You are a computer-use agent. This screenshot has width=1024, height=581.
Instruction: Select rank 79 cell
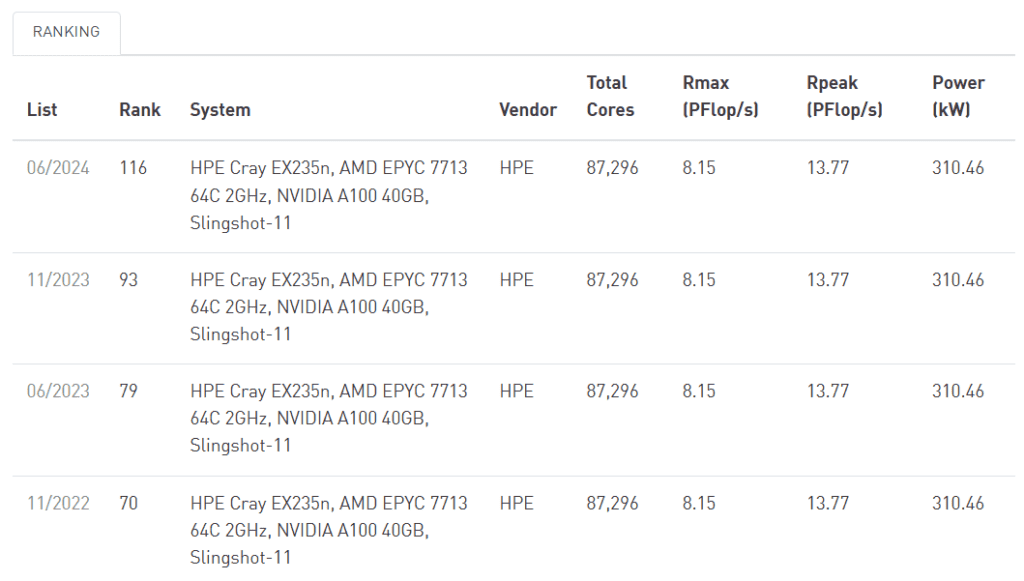(x=129, y=391)
